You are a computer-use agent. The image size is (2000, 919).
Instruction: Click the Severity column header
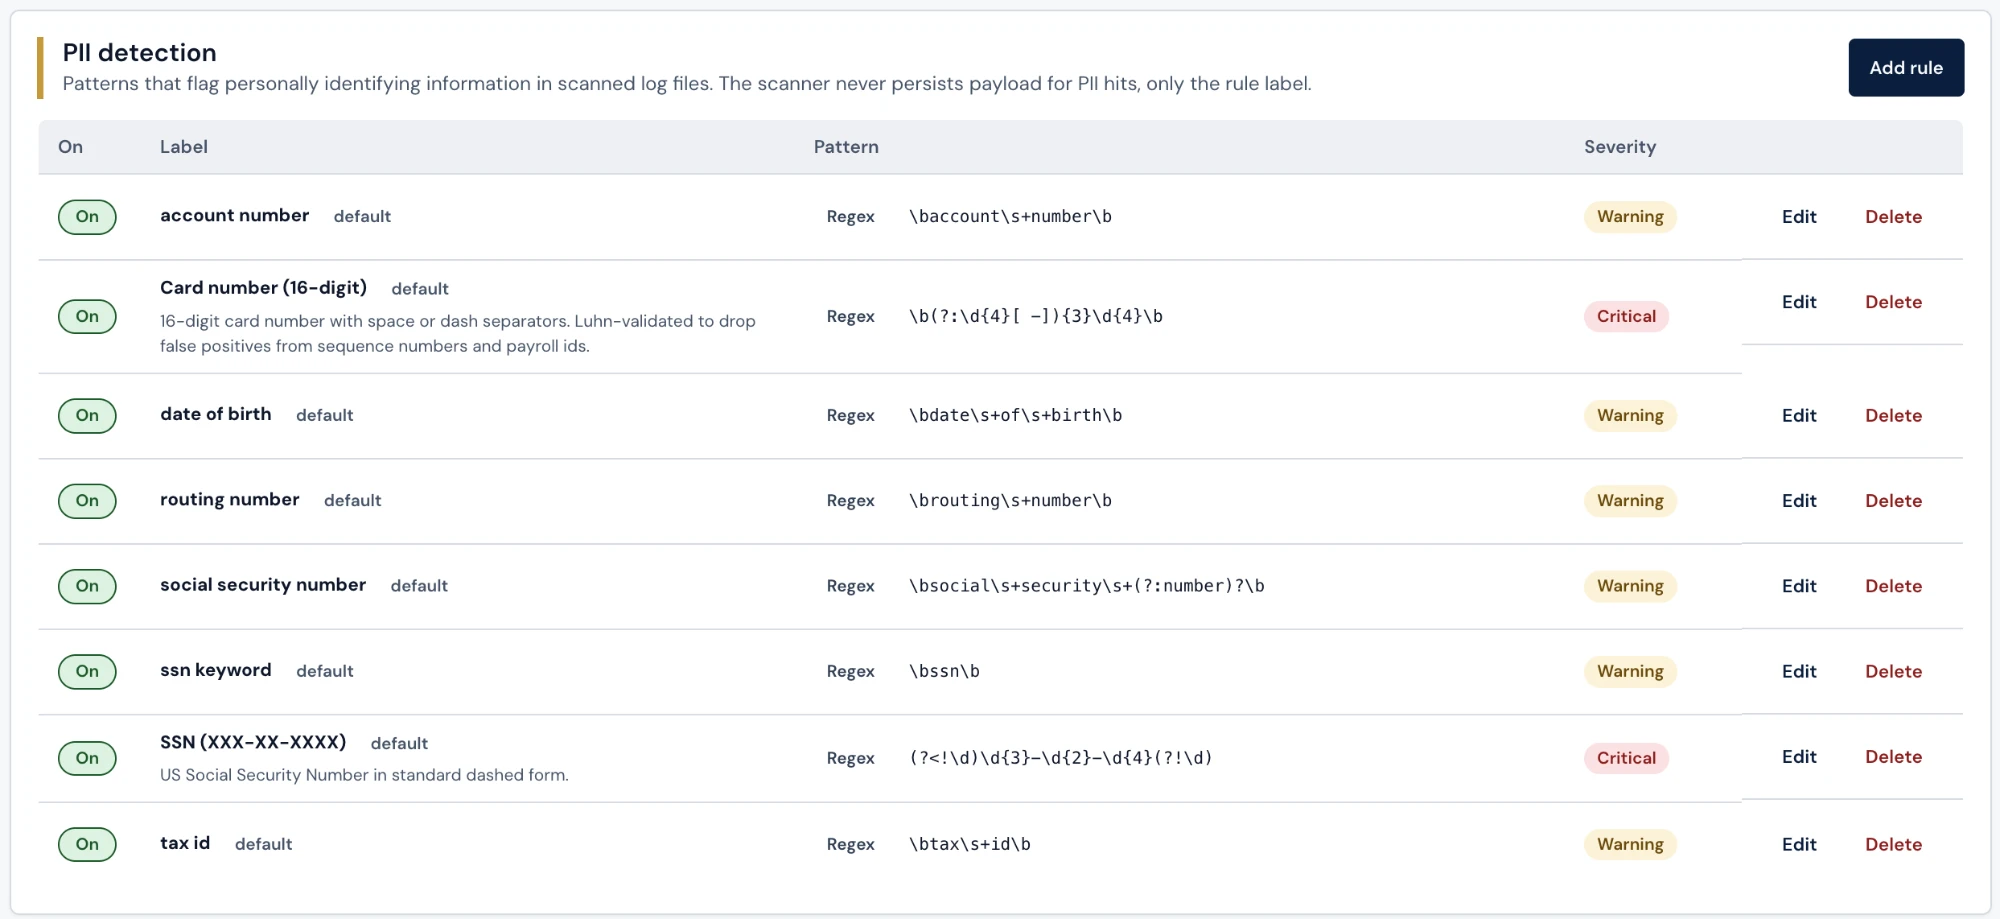click(1620, 147)
